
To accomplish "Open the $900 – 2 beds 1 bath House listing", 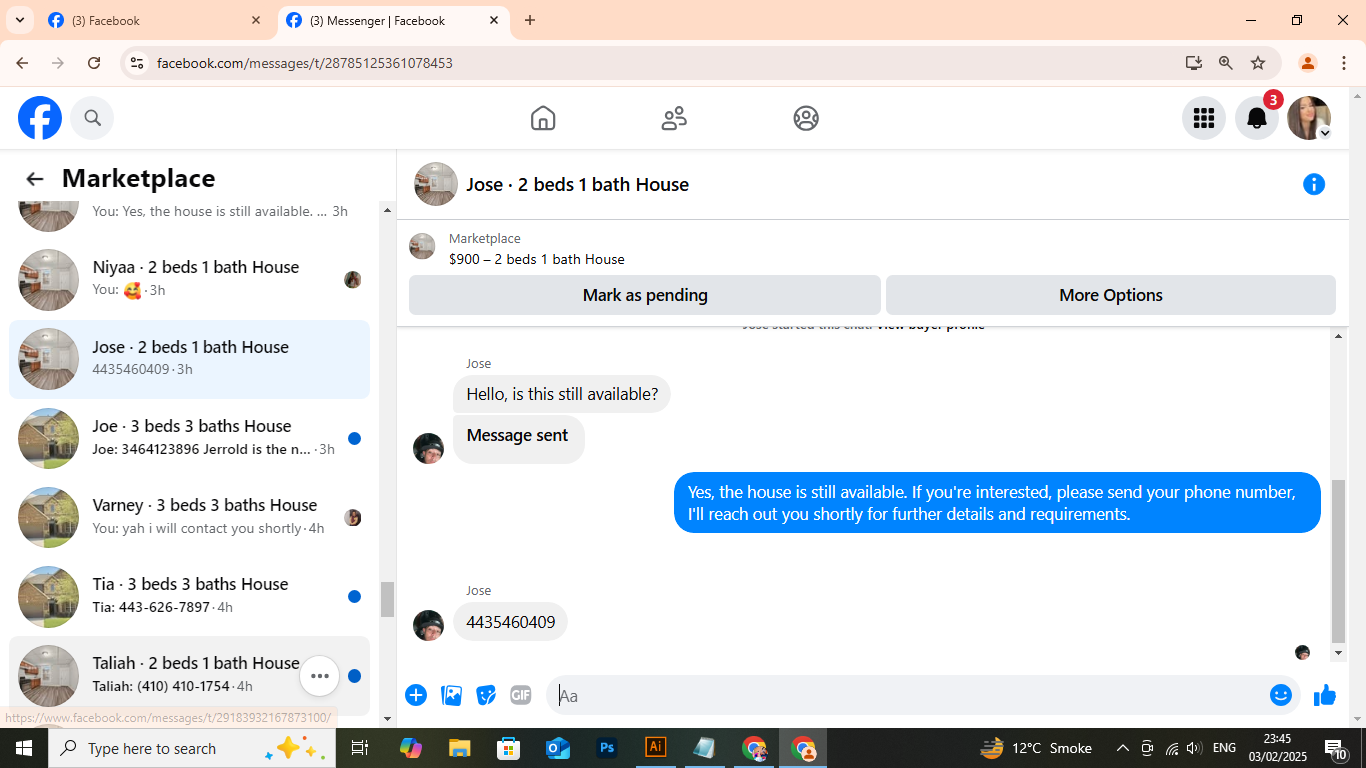I will pos(537,259).
